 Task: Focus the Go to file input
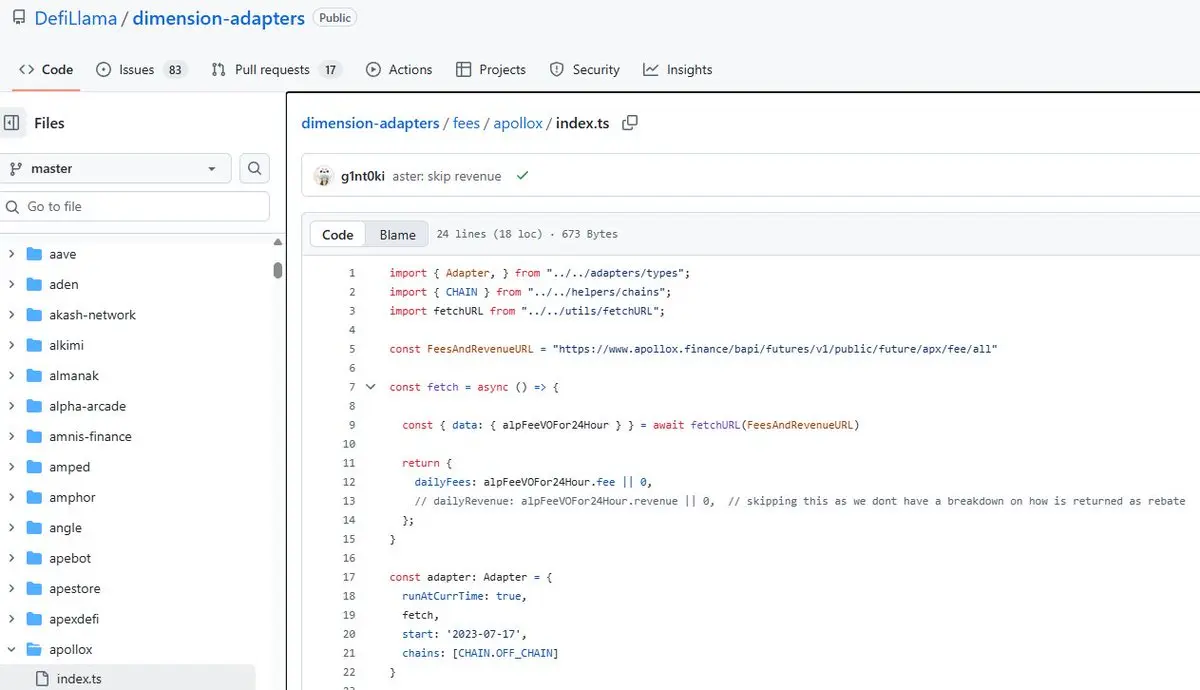(135, 206)
